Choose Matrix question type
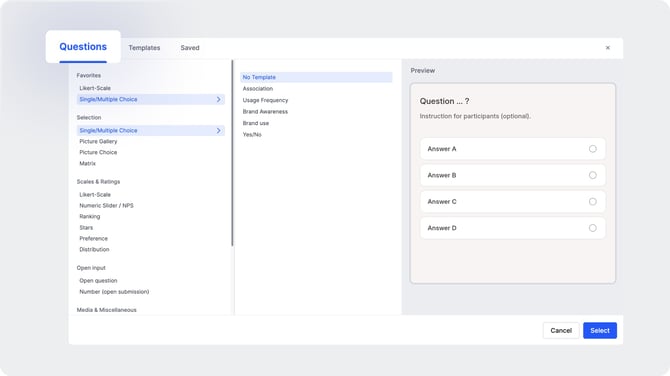The image size is (670, 376). [88, 163]
